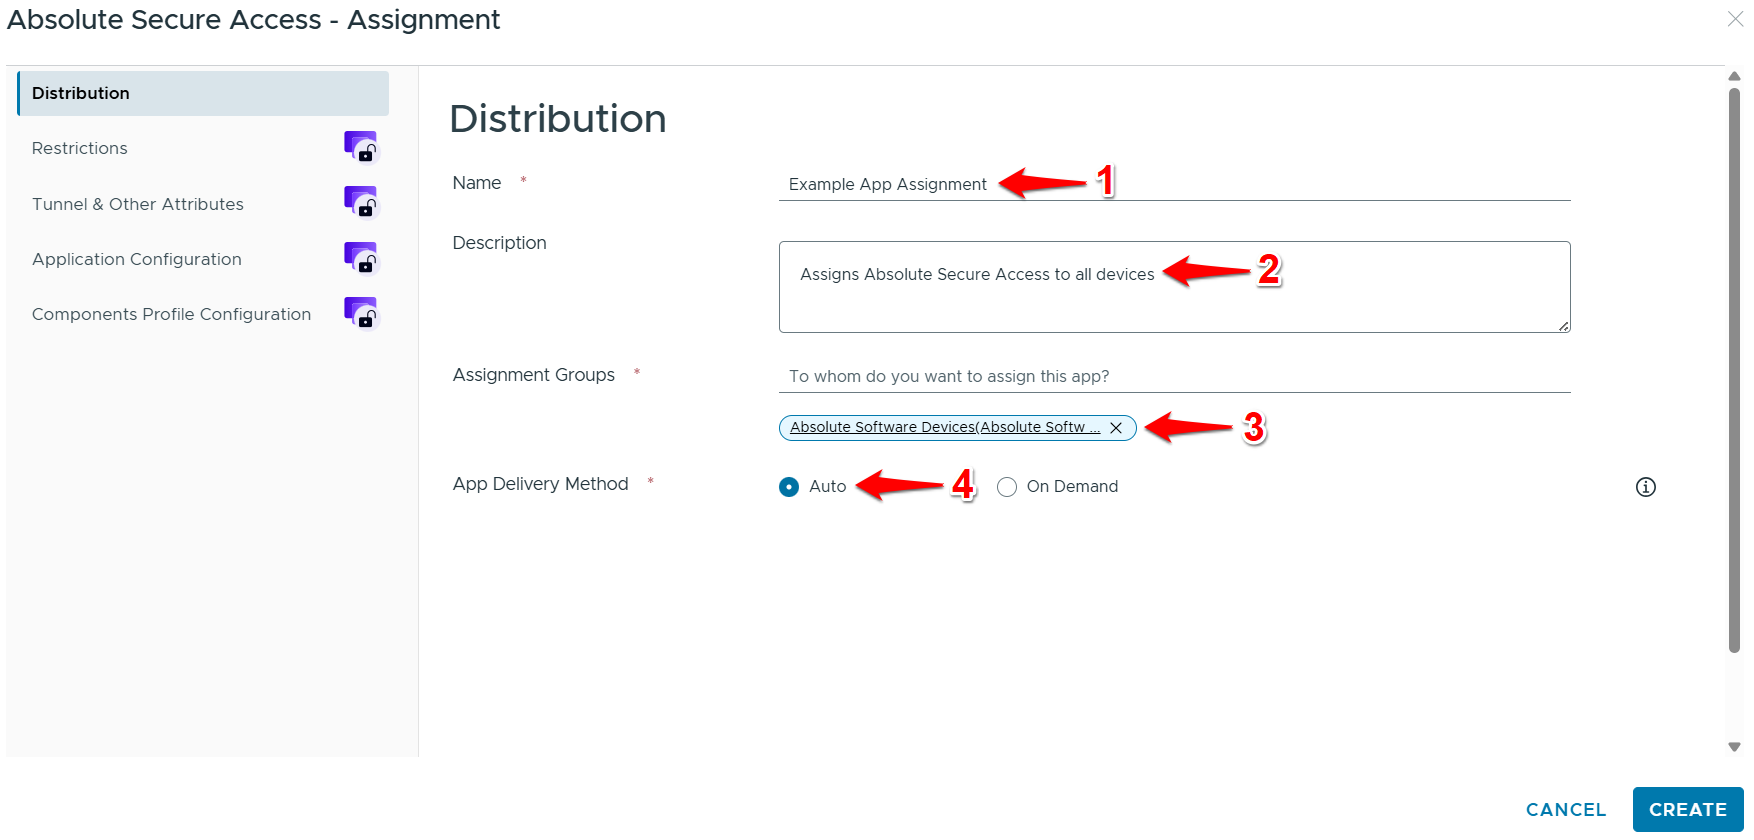Click the Description resize handle
This screenshot has height=840, width=1754.
1563,325
